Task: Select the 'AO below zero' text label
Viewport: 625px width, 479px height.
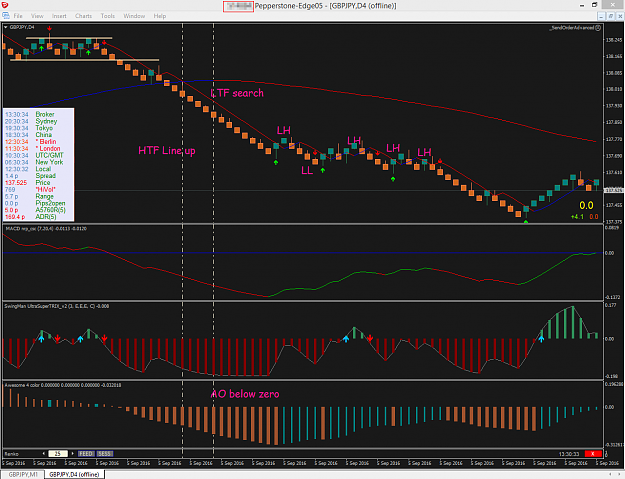Action: pyautogui.click(x=245, y=394)
